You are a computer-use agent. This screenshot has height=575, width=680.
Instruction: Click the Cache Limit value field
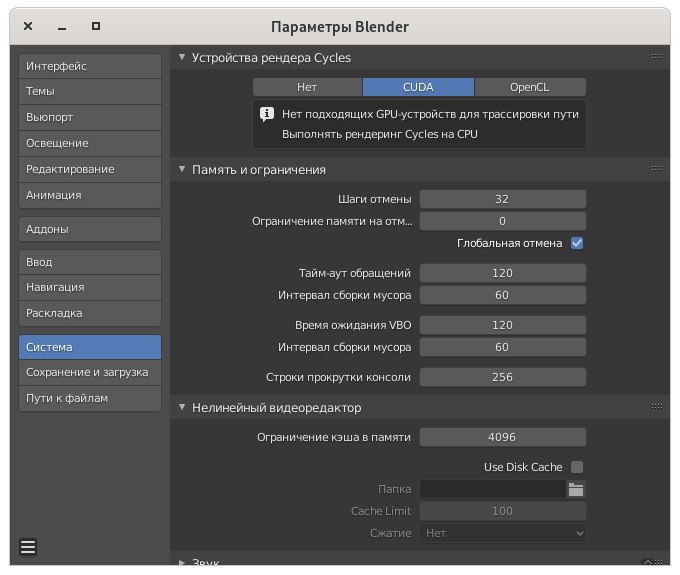pyautogui.click(x=503, y=511)
